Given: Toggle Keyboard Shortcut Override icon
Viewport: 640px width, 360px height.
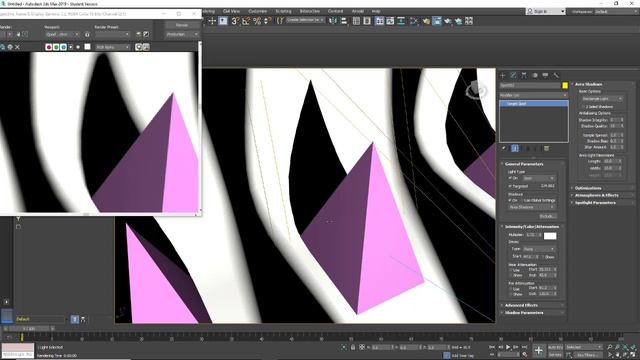Looking at the screenshot, I should 223,21.
